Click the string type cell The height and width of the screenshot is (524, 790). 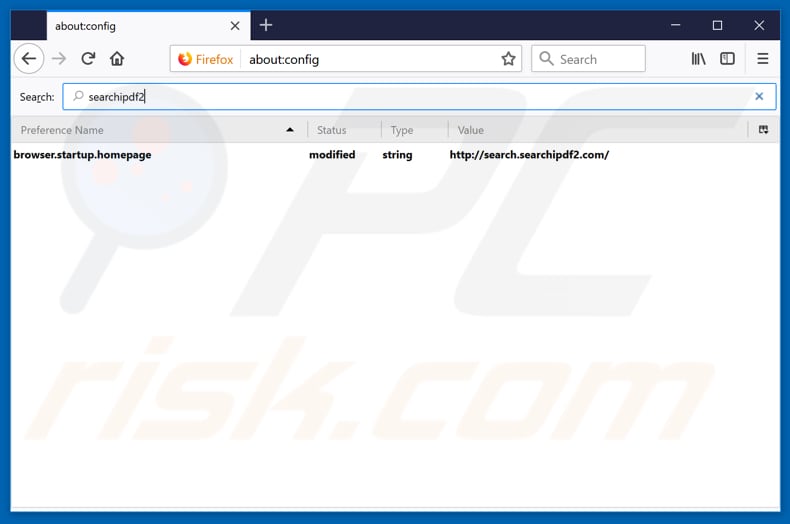[x=397, y=155]
